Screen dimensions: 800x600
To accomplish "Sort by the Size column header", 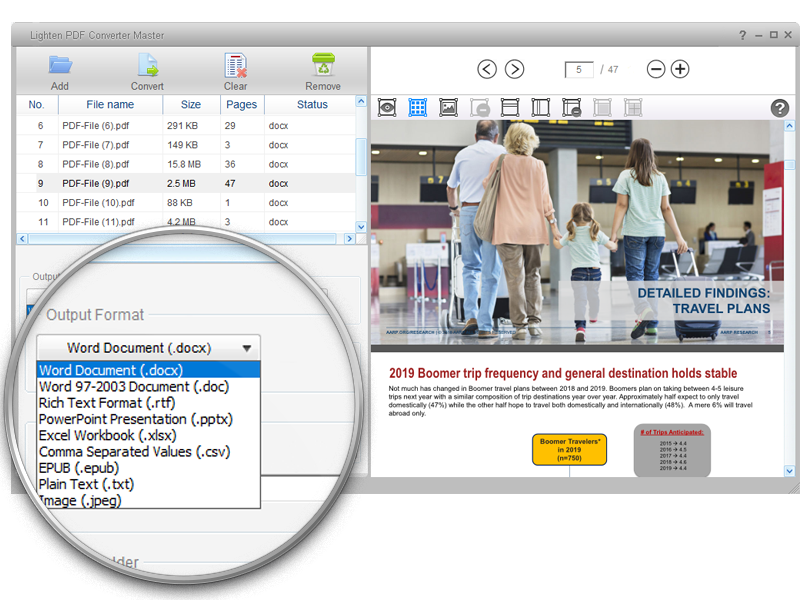I will point(191,105).
